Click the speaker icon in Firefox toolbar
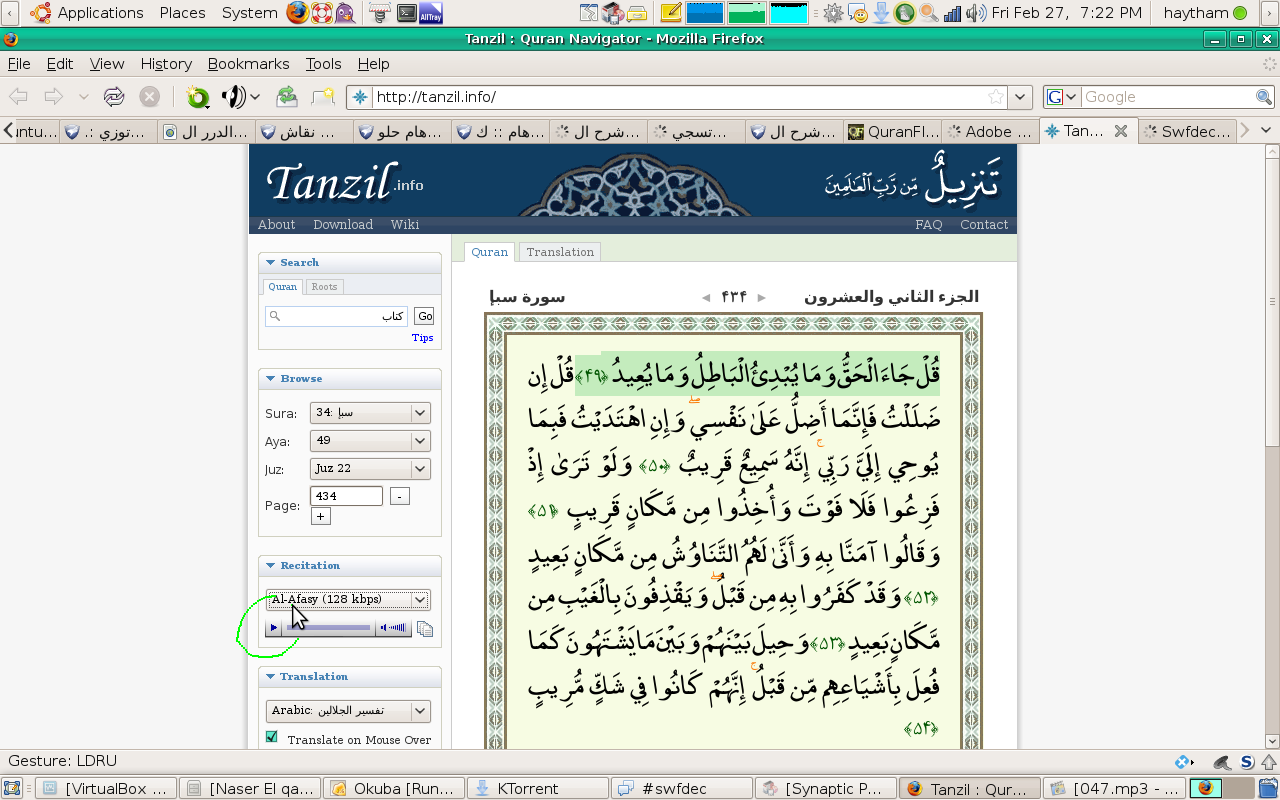The image size is (1280, 800). click(x=233, y=97)
